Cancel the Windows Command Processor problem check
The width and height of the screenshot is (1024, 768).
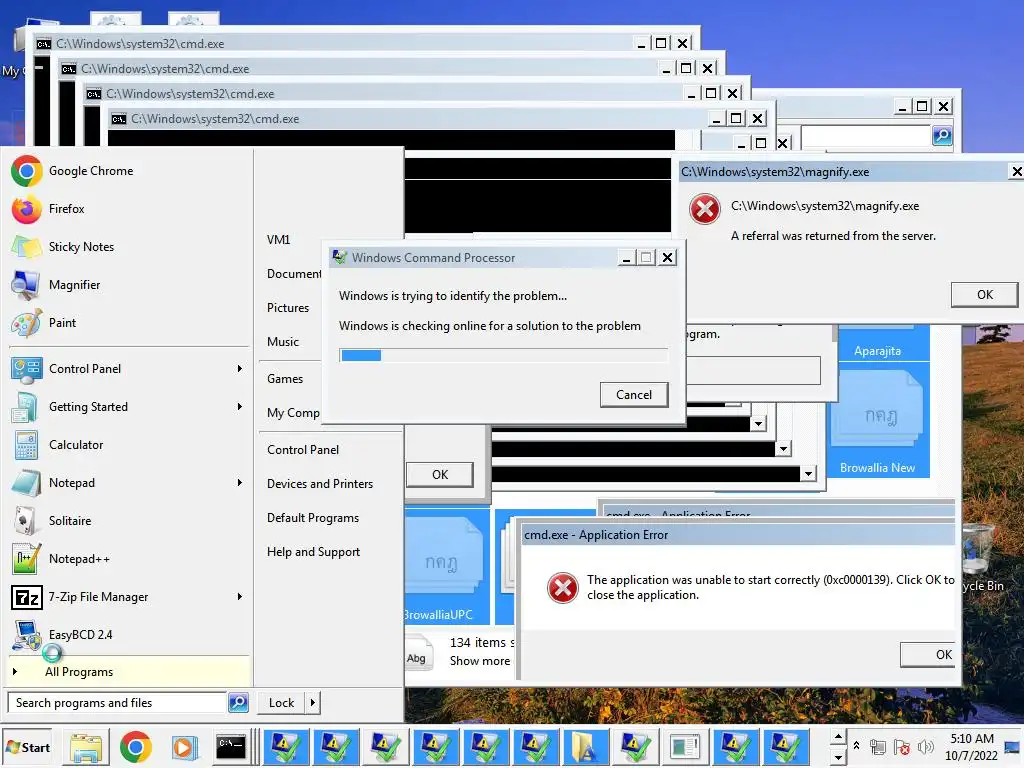coord(634,395)
